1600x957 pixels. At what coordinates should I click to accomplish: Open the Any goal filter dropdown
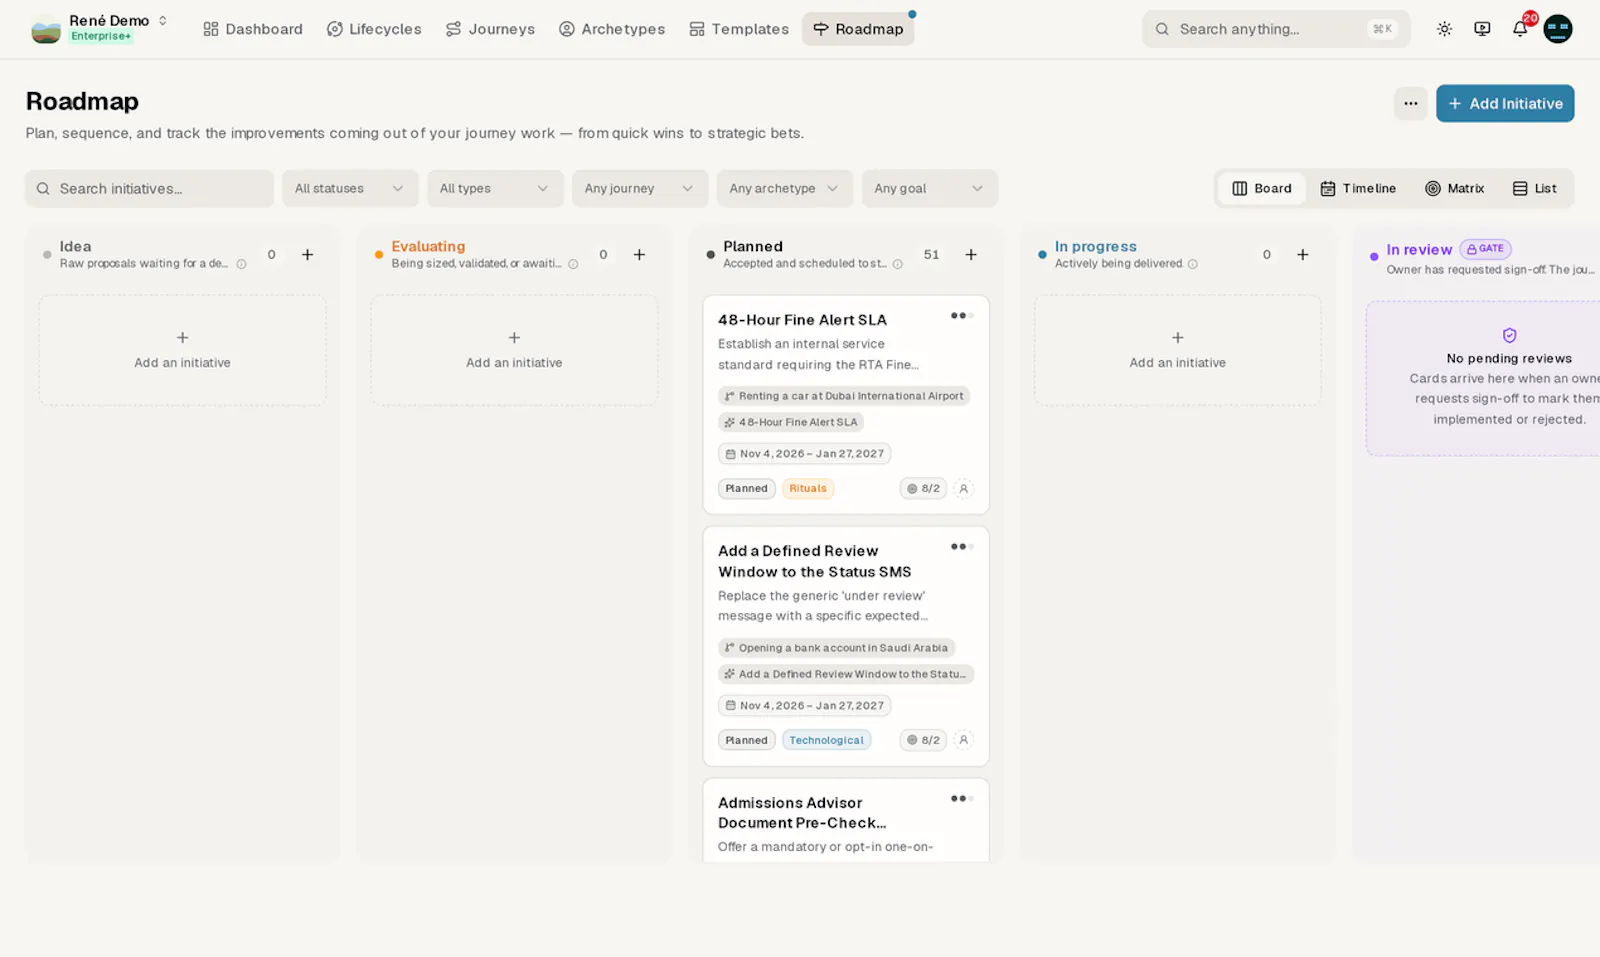(x=930, y=189)
